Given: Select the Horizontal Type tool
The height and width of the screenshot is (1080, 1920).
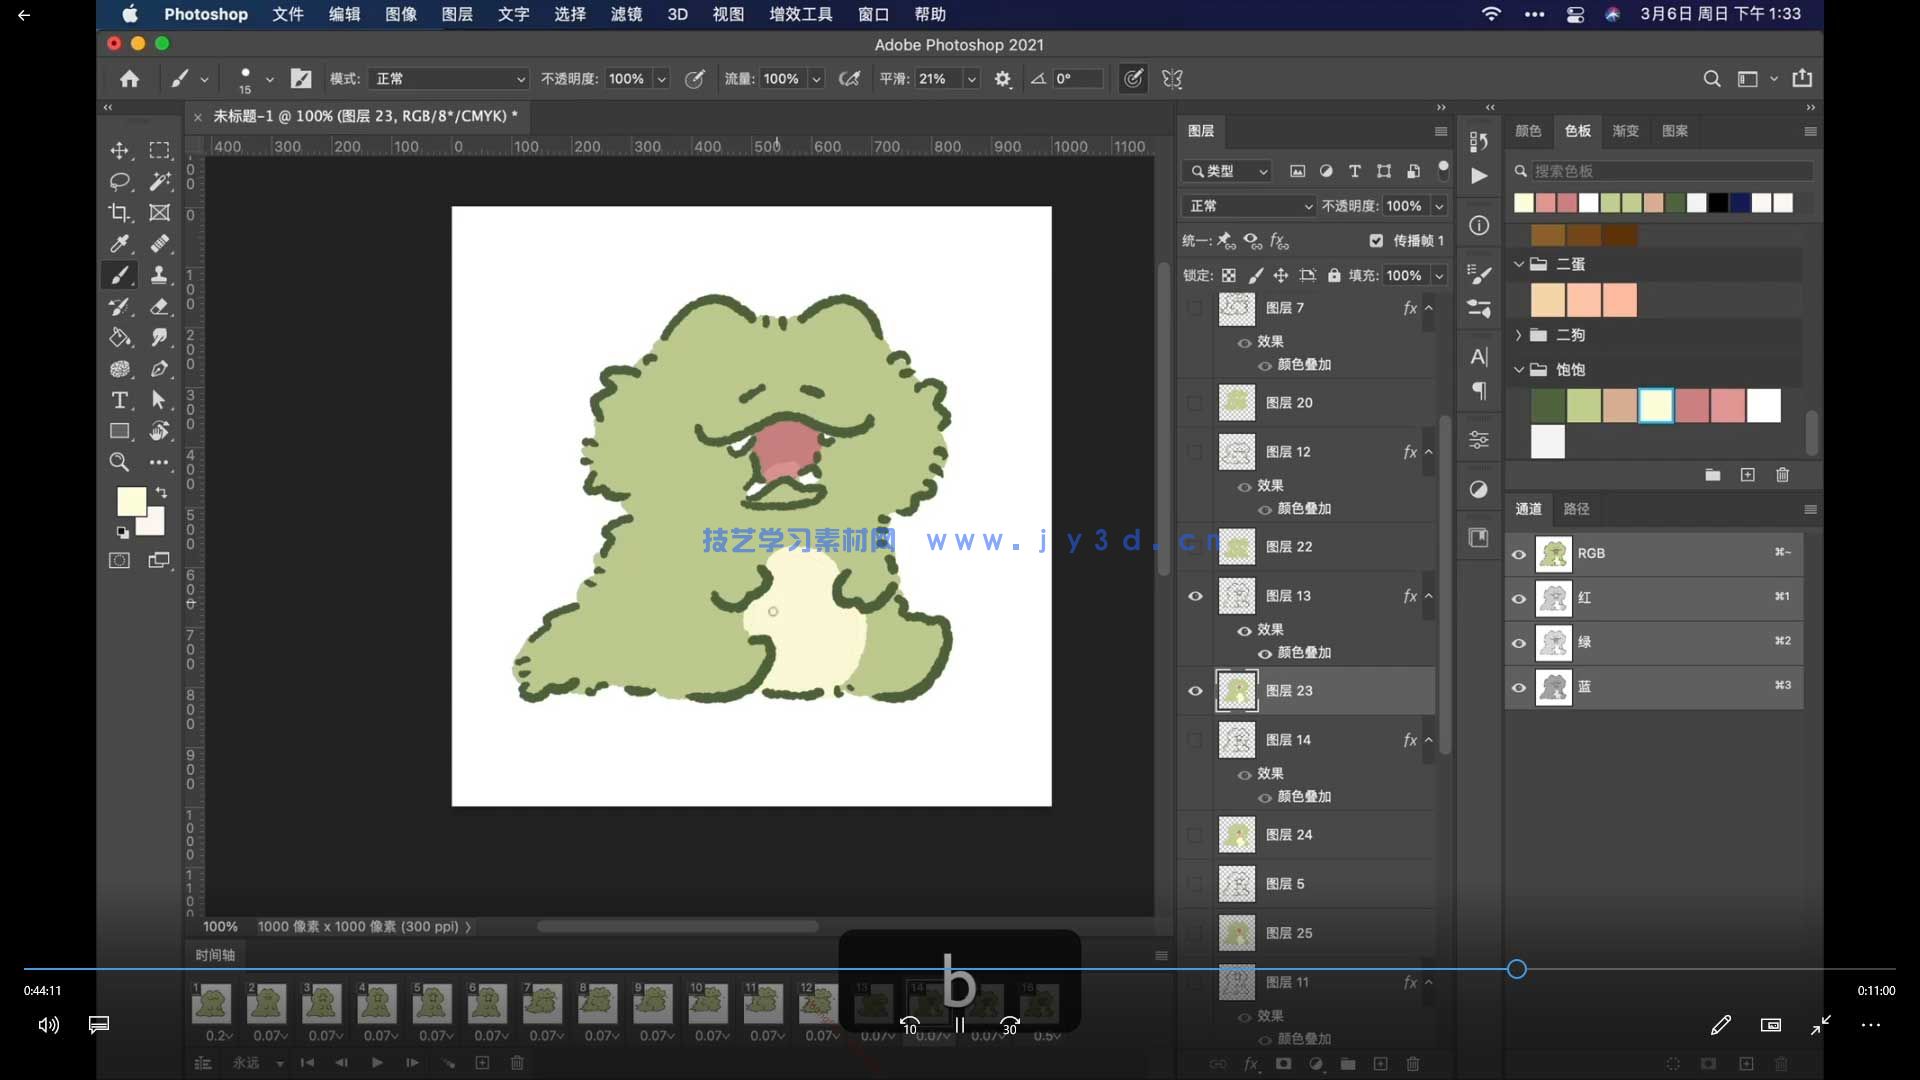Looking at the screenshot, I should (x=119, y=400).
